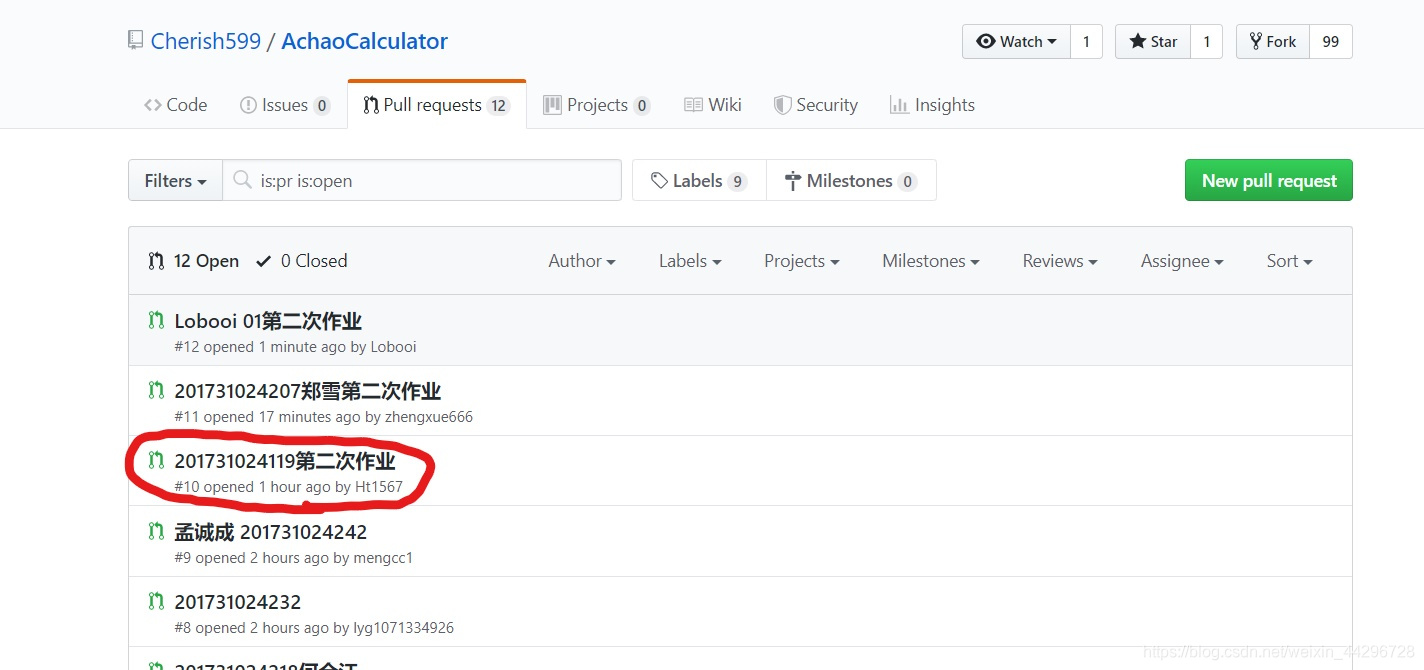
Task: Expand the Labels filter dropdown in list header
Action: click(x=690, y=261)
